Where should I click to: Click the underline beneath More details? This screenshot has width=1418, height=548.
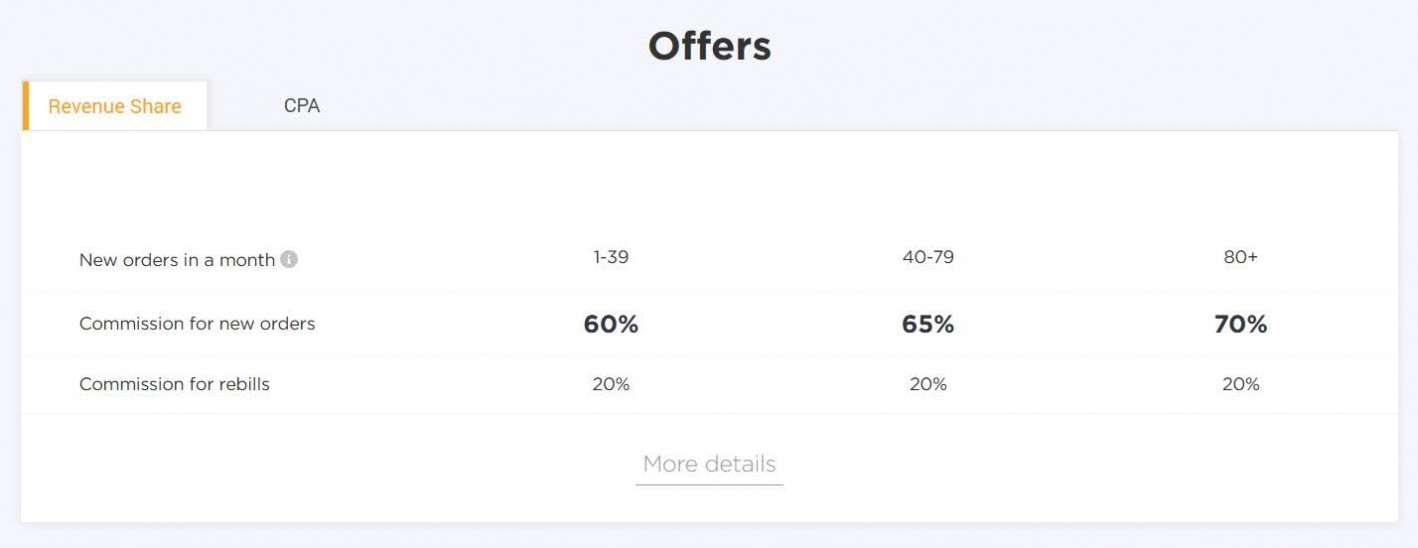[709, 485]
